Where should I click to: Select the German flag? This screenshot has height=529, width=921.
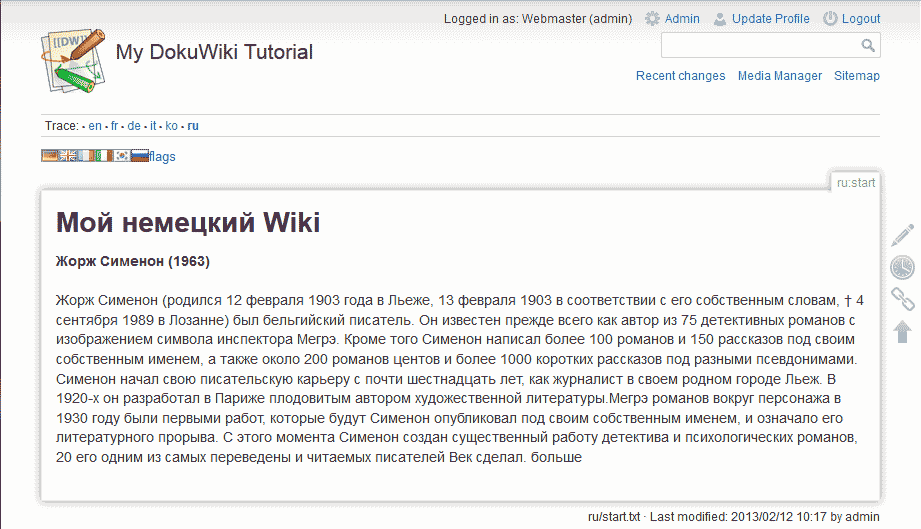tap(50, 156)
